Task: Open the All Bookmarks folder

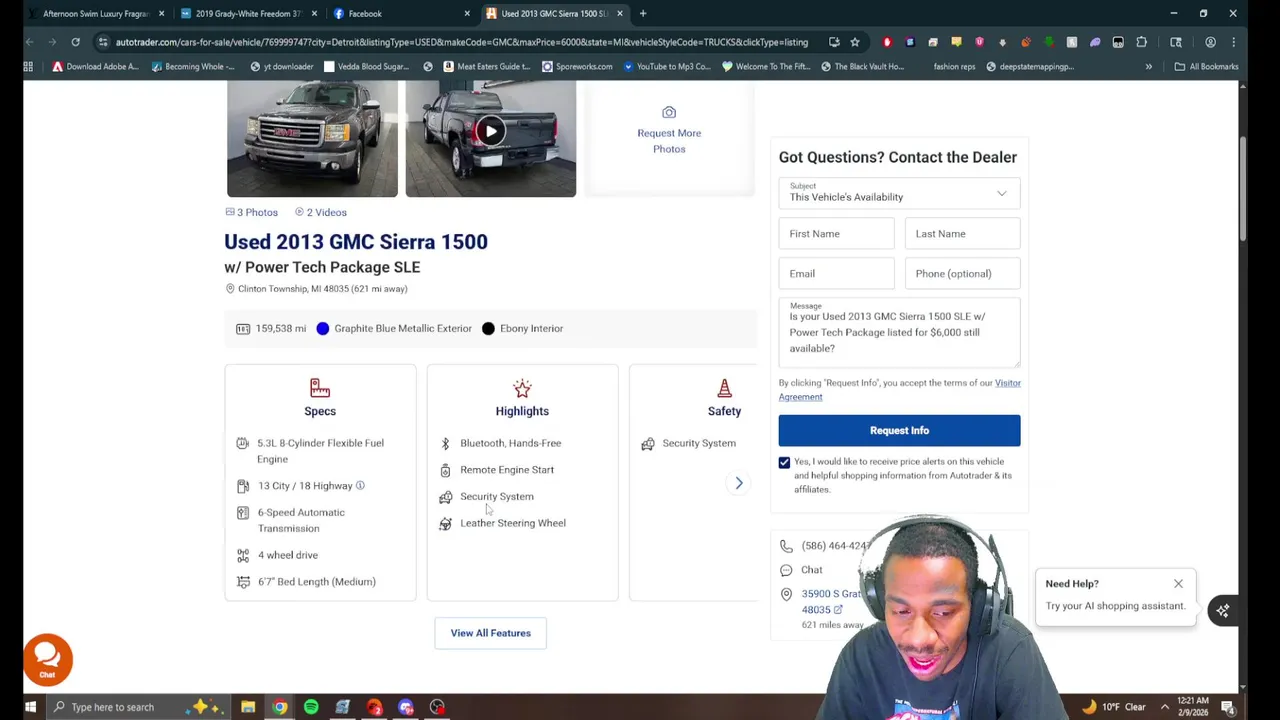Action: click(1207, 67)
